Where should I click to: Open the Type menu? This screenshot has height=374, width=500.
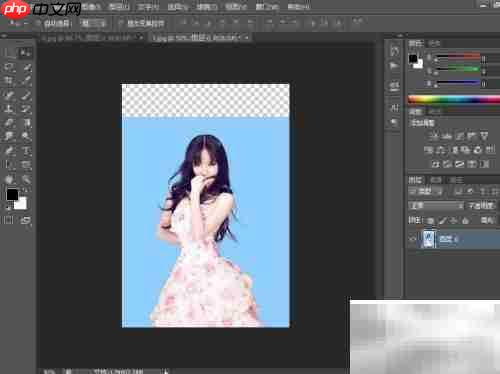click(149, 7)
